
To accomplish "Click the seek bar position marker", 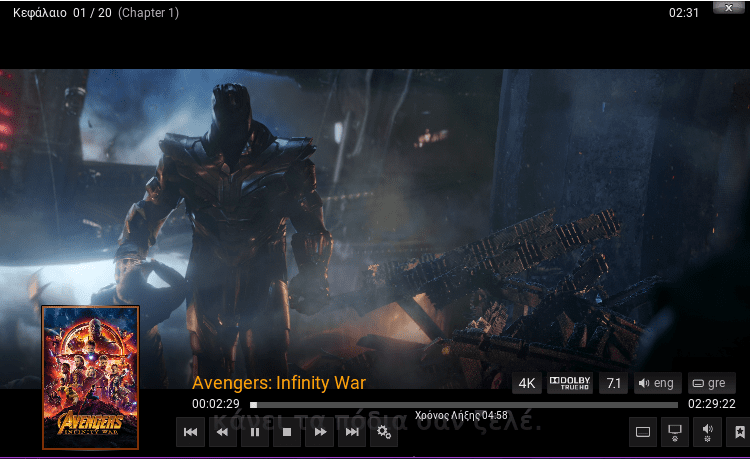I will (x=254, y=405).
